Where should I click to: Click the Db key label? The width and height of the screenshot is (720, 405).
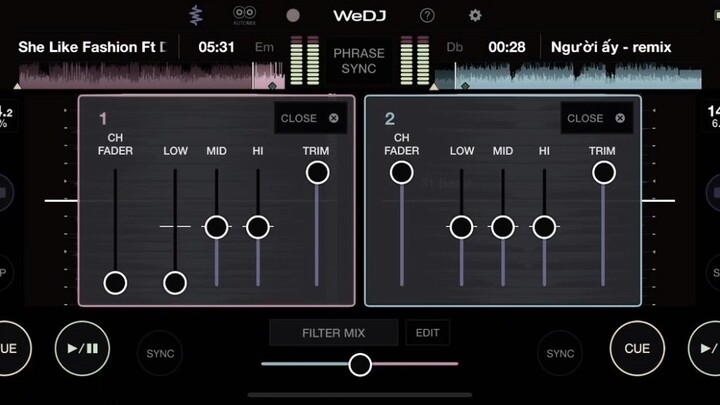click(455, 47)
